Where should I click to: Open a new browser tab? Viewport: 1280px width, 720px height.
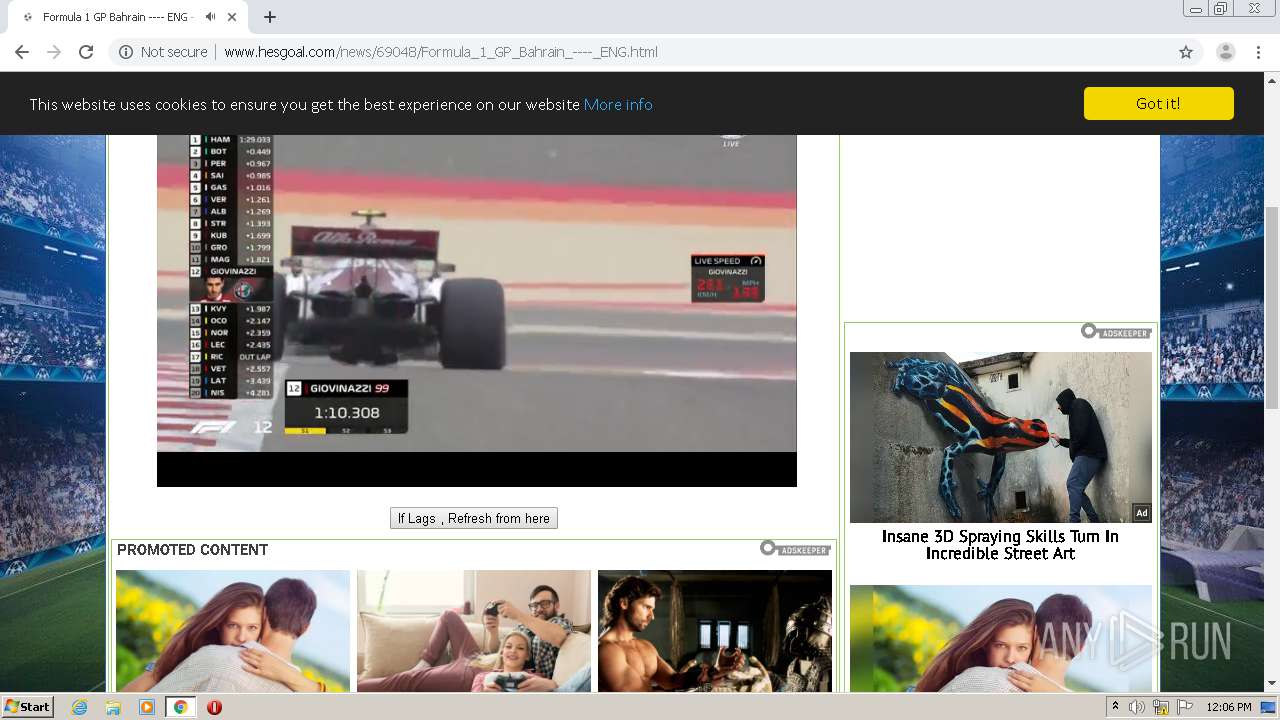[x=270, y=17]
